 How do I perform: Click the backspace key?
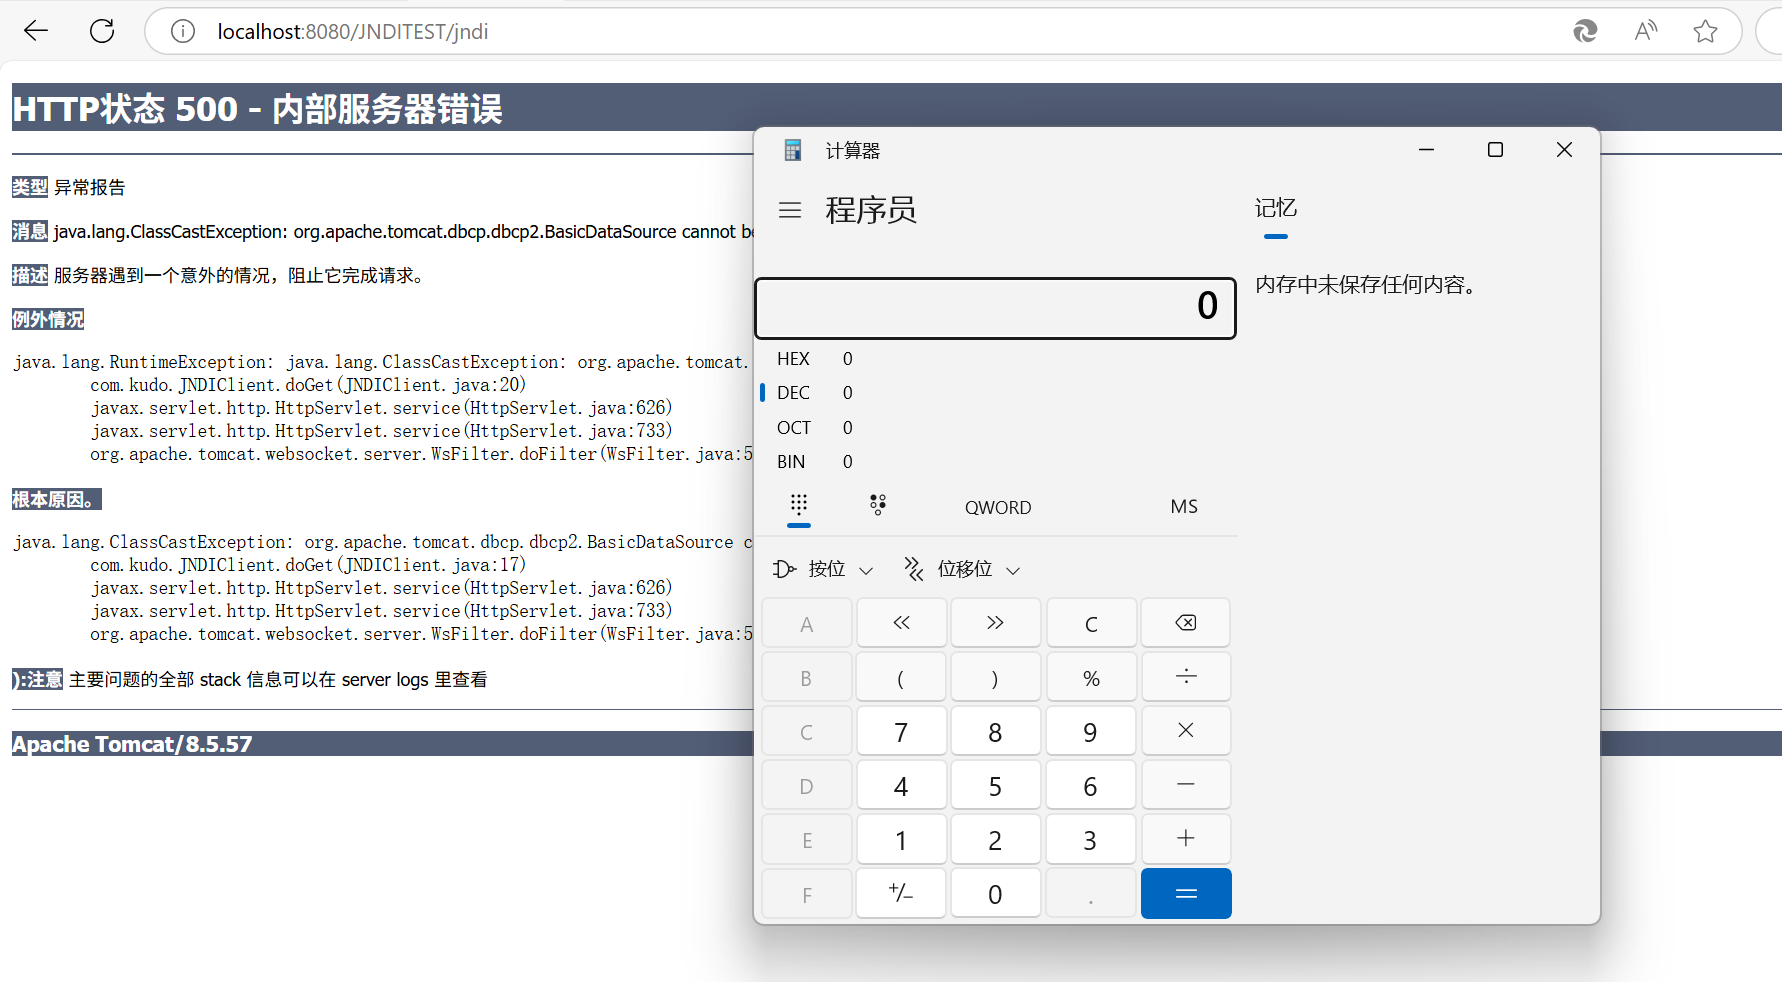1186,623
